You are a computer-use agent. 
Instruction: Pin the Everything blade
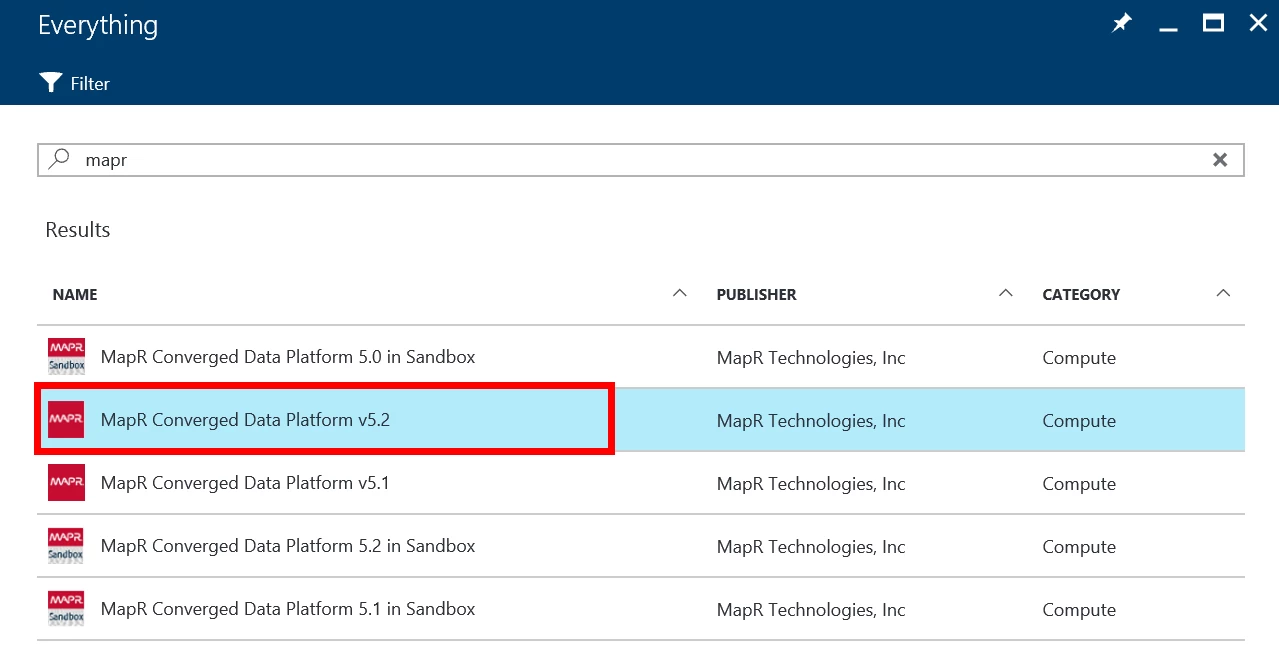pos(1122,23)
